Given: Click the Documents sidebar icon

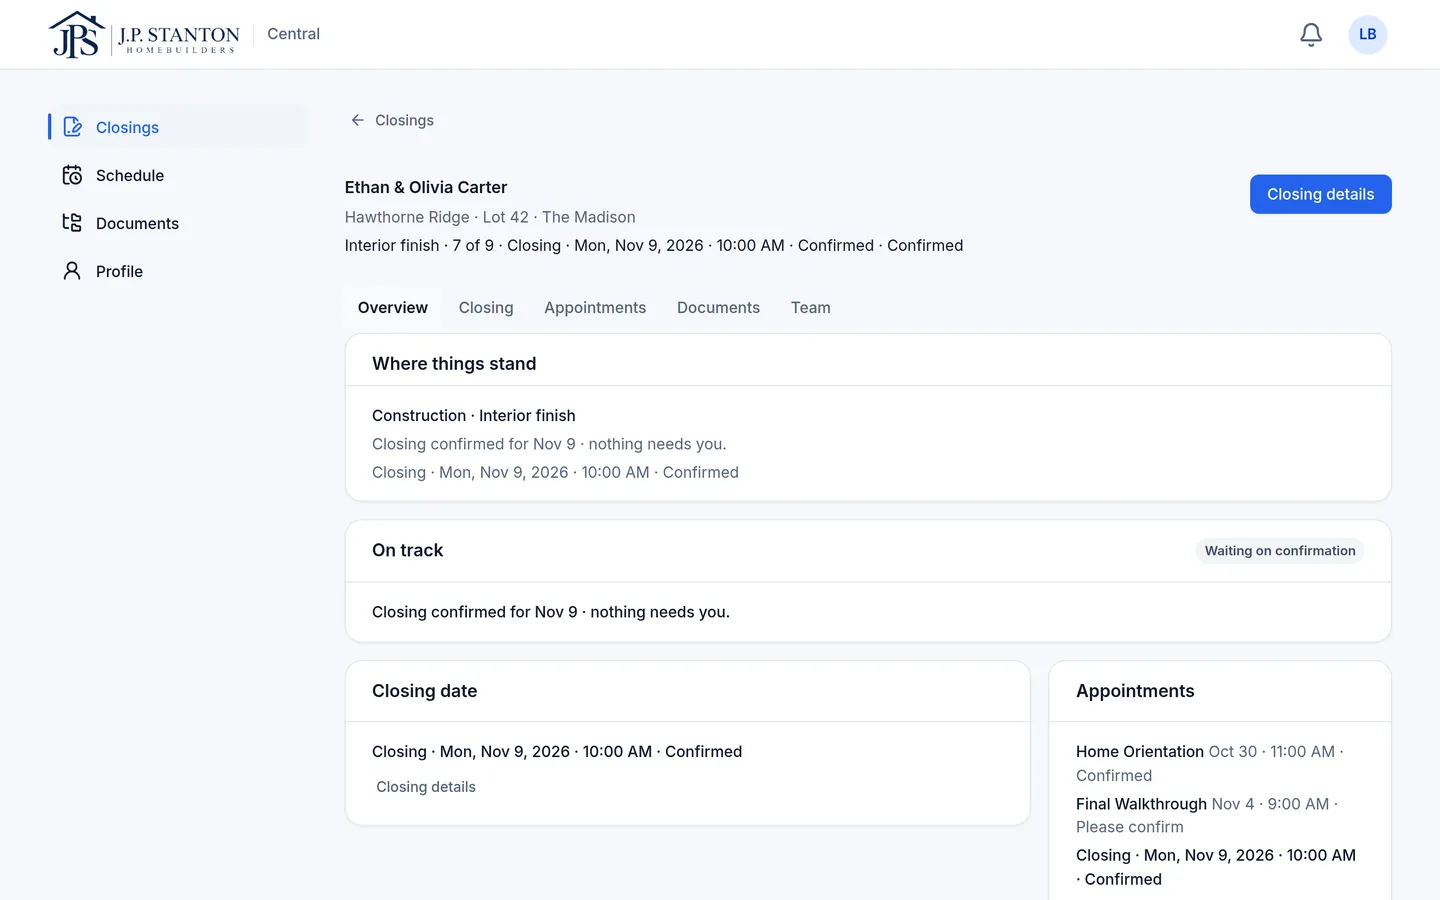Looking at the screenshot, I should pos(72,223).
